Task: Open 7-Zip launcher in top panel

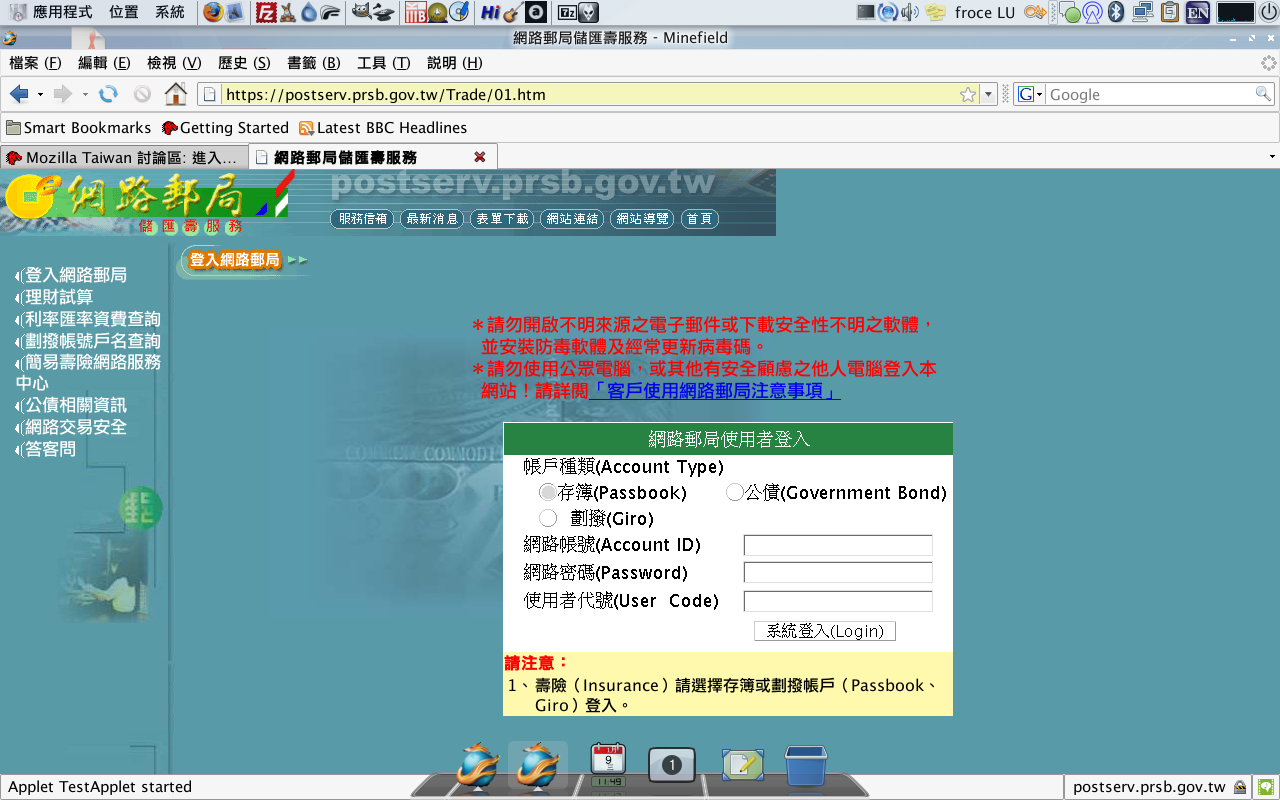Action: 567,12
